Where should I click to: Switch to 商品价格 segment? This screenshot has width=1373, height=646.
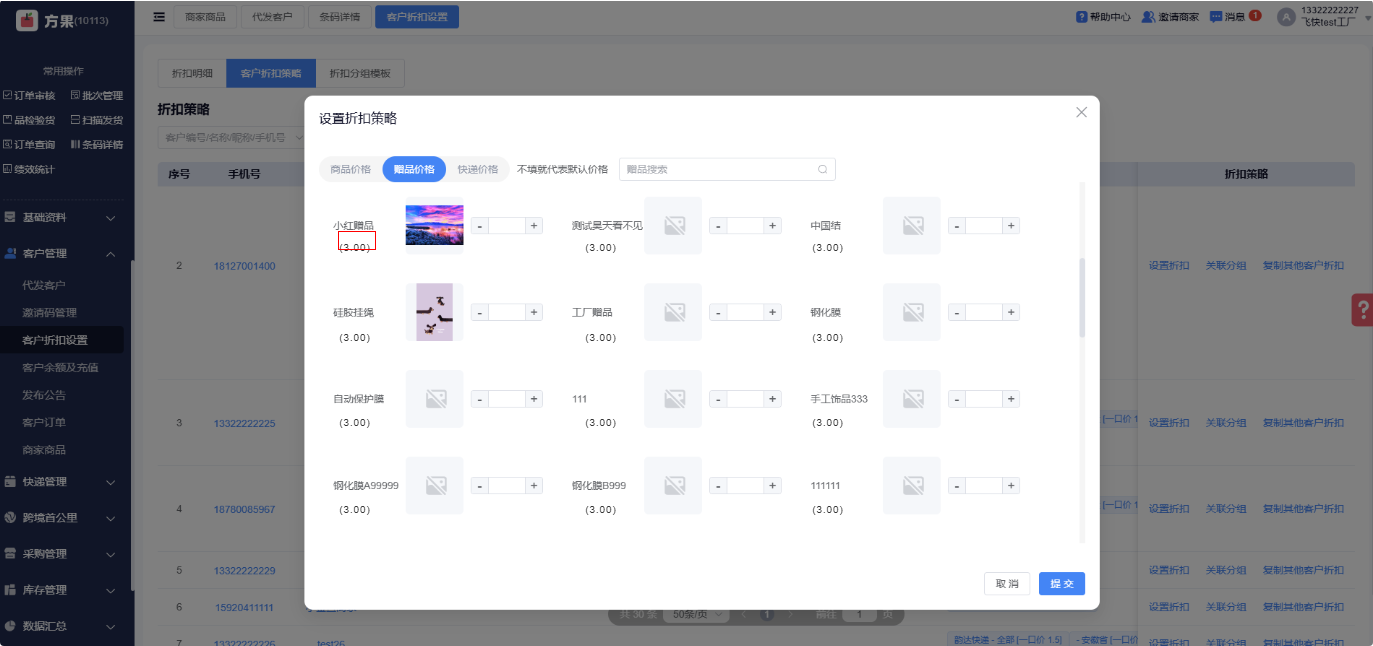350,170
